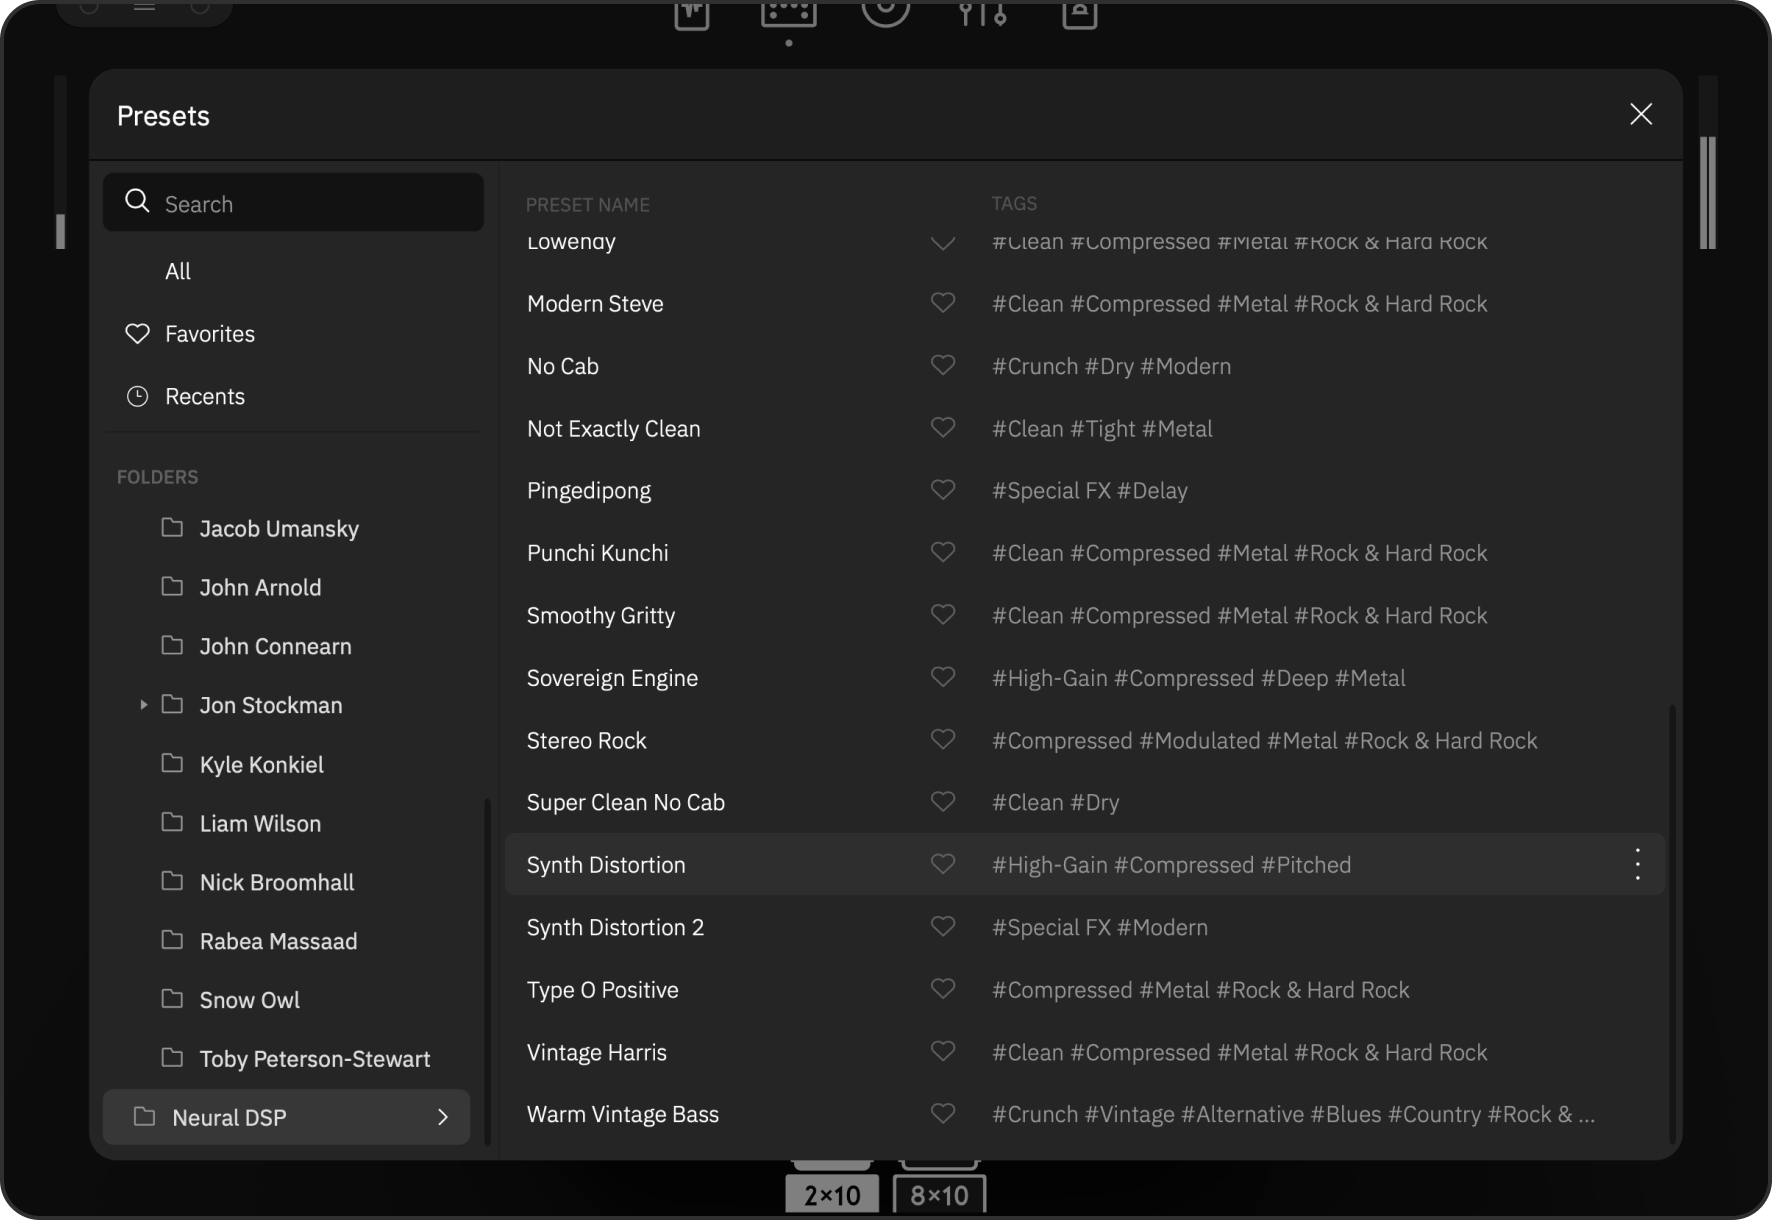Open the Favorites list
This screenshot has width=1772, height=1220.
coord(209,334)
